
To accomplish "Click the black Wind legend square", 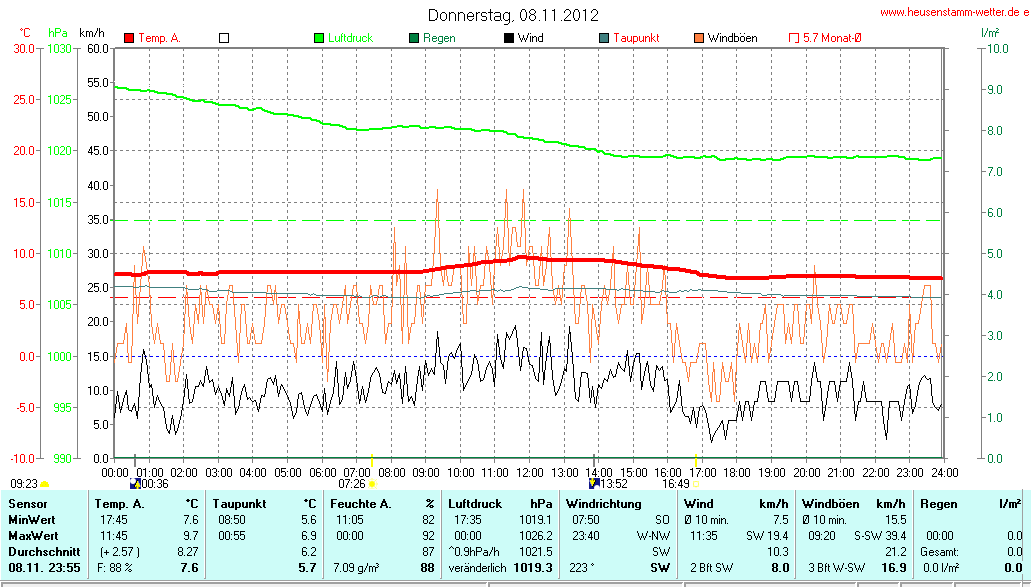I will 509,38.
